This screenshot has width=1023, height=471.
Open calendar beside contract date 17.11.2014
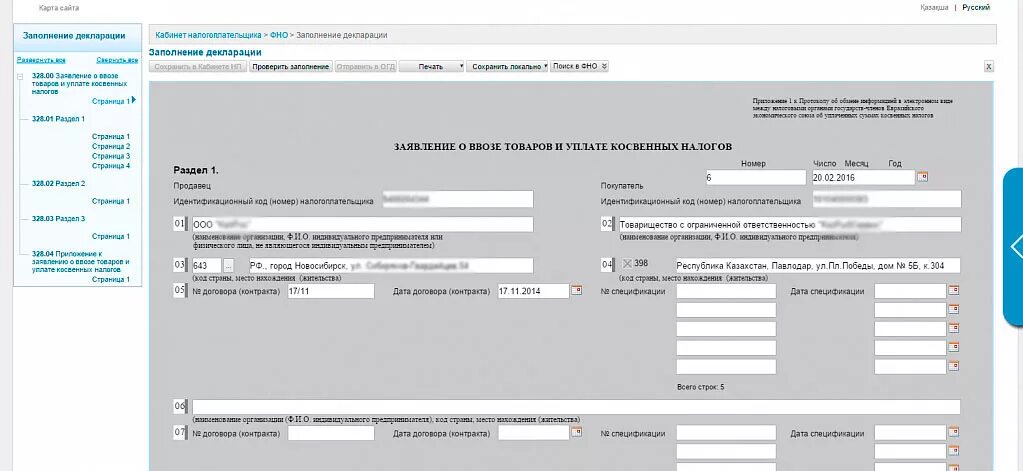[x=576, y=290]
